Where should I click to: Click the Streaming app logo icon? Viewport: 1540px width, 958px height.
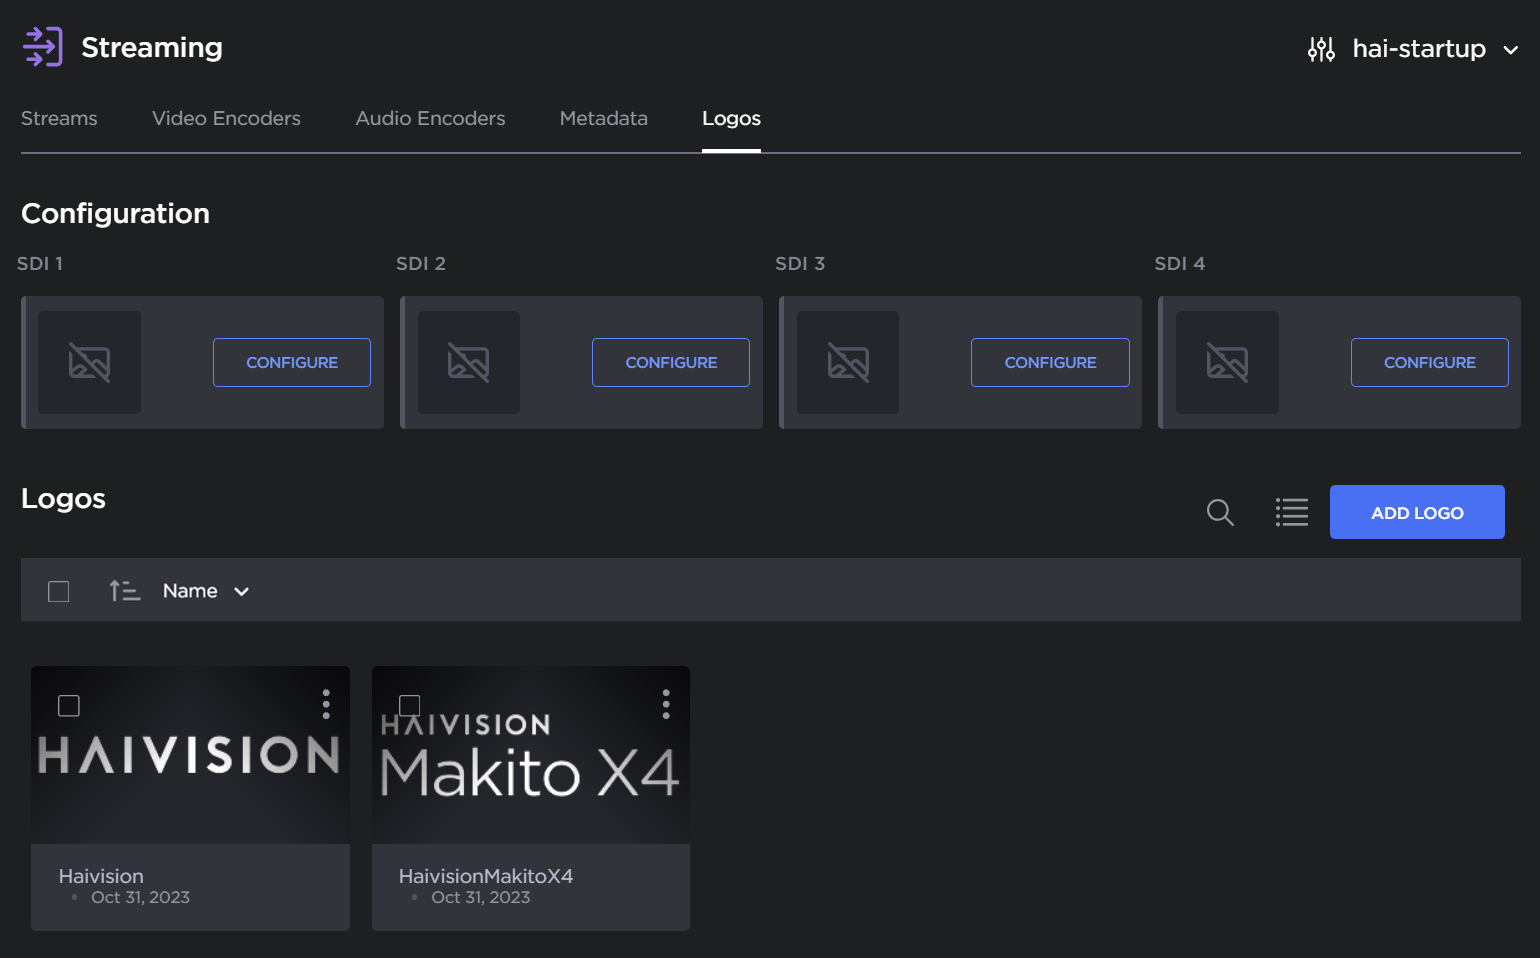coord(42,46)
